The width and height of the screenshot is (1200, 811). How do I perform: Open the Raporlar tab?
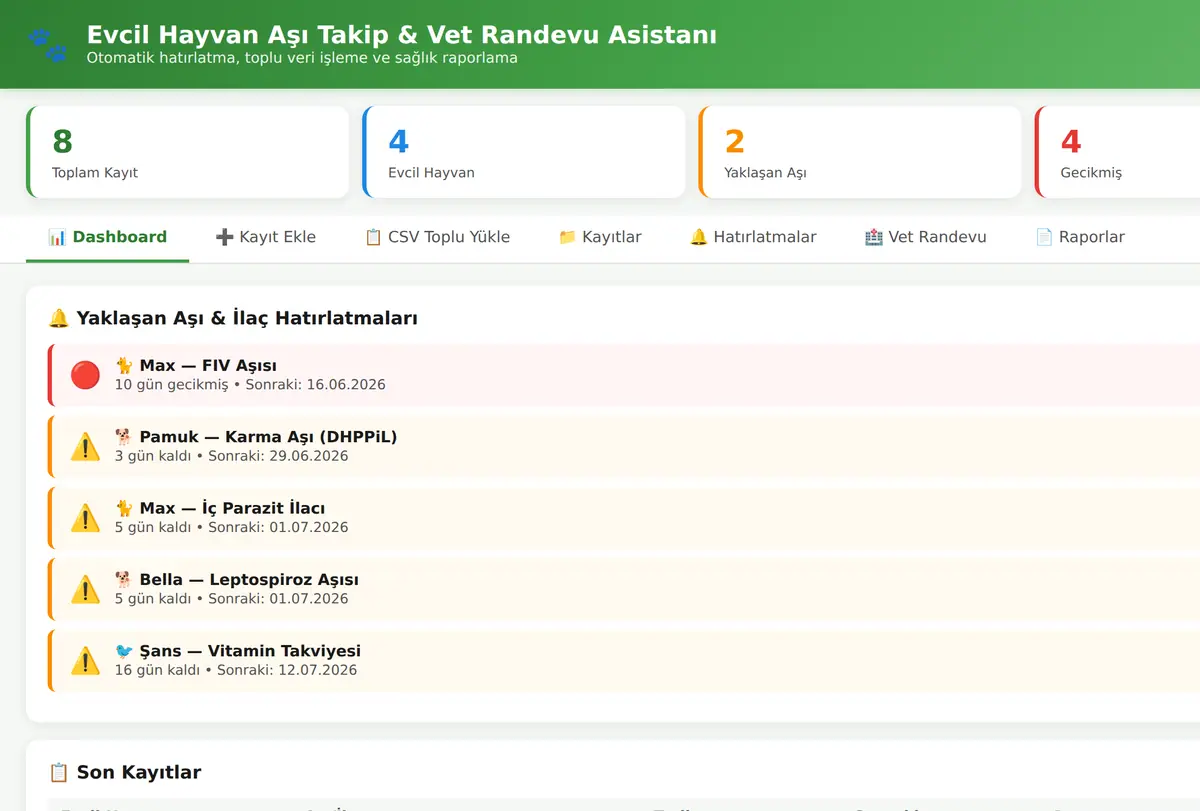[1079, 237]
